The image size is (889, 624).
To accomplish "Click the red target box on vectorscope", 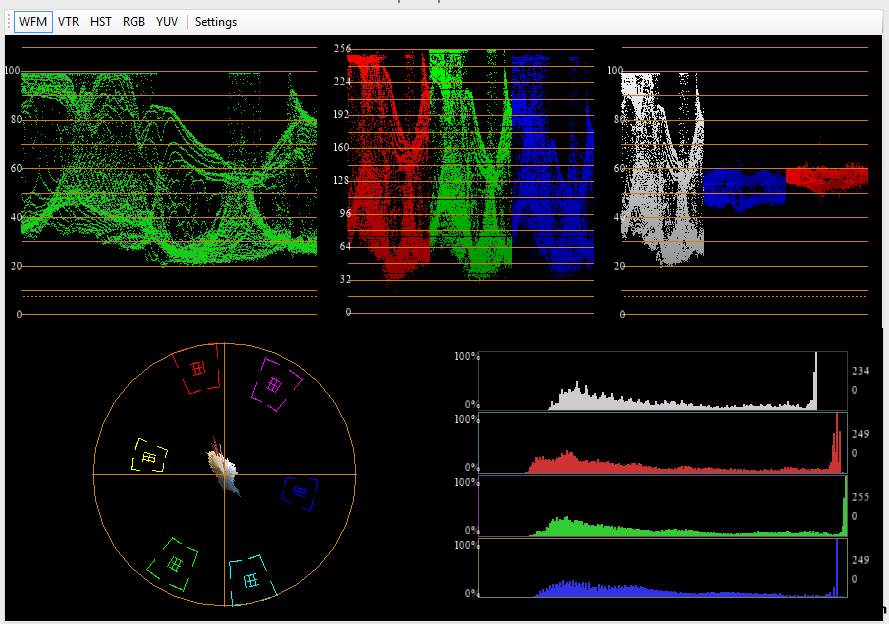I will (197, 370).
